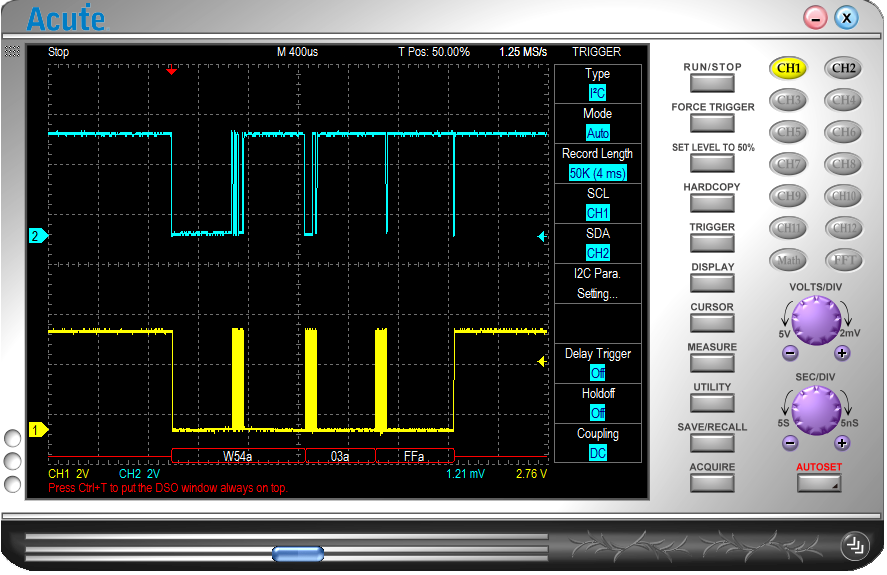Click SET LEVEL TO 50% button
Screen dimensions: 887x575
click(712, 164)
